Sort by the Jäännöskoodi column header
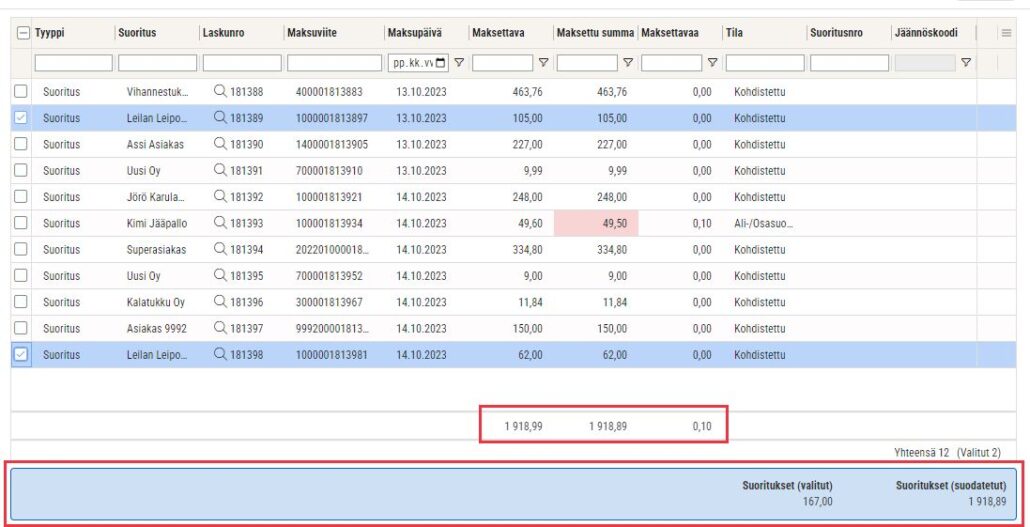The height and width of the screenshot is (527, 1030). (926, 33)
